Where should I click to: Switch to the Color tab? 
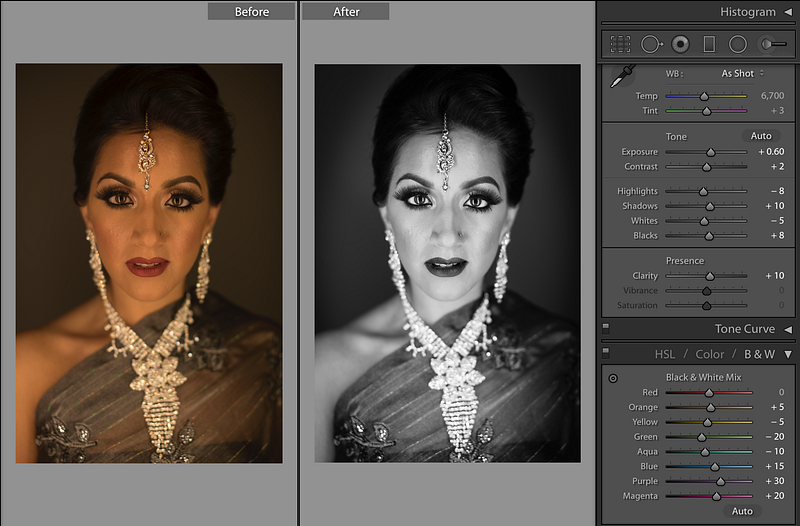(x=710, y=354)
